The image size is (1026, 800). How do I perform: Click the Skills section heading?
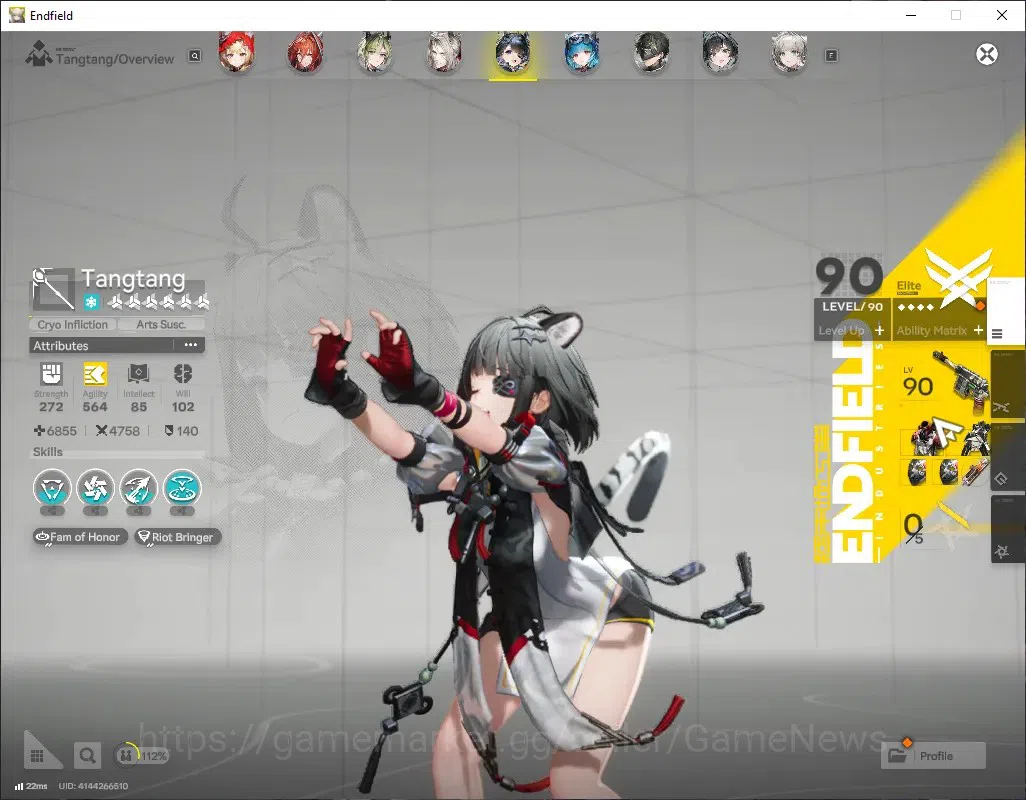(48, 451)
